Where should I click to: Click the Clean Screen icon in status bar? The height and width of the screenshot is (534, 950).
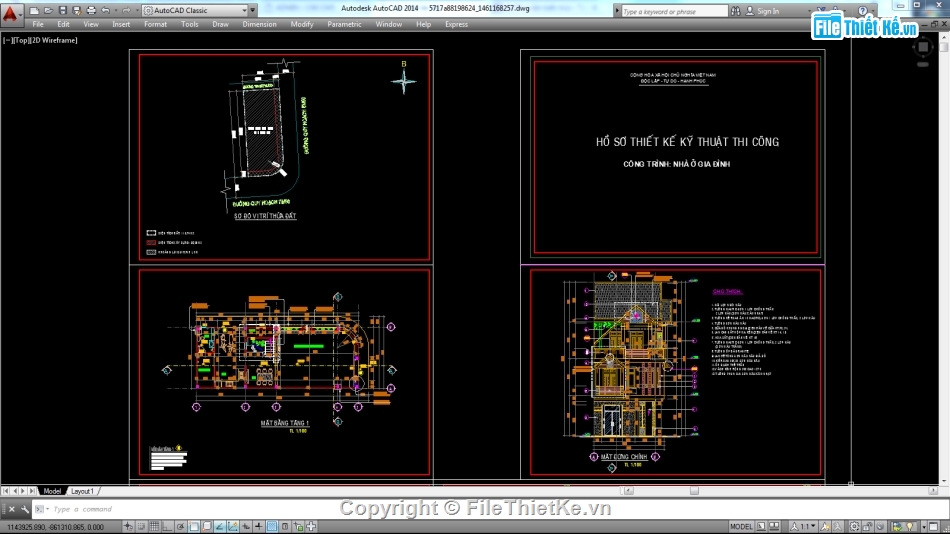pos(933,527)
